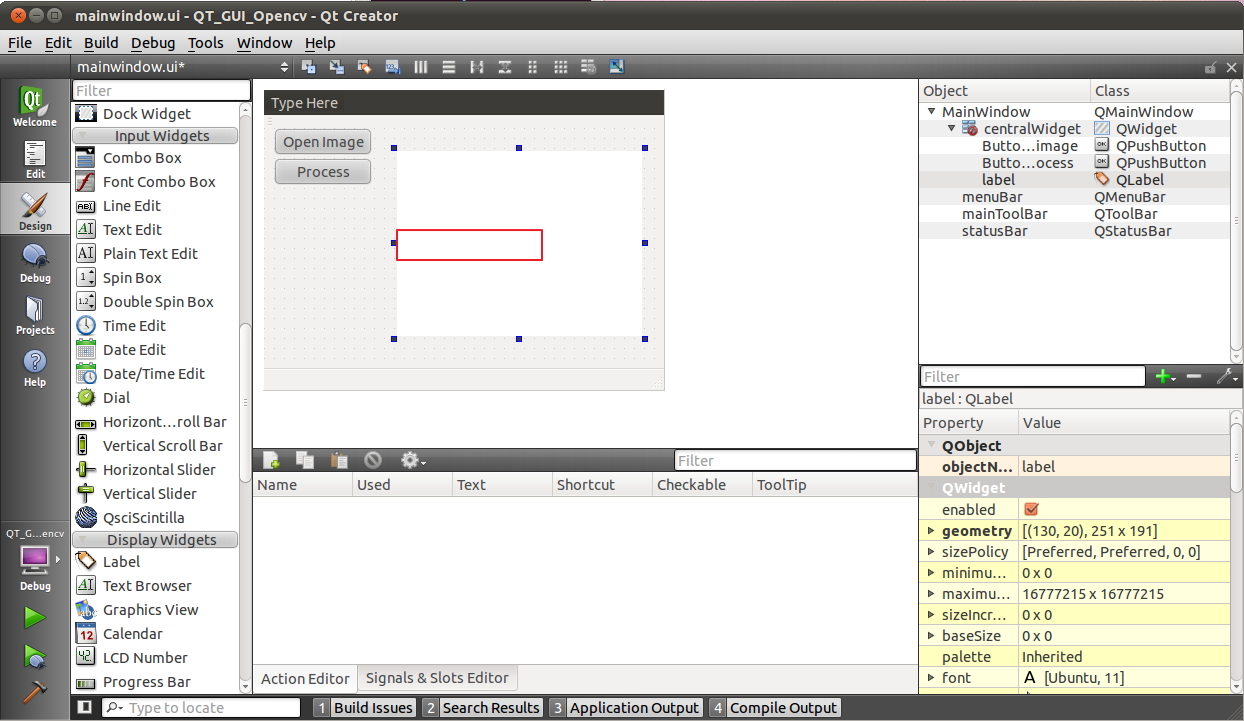Open the Build menu
The width and height of the screenshot is (1244, 721).
tap(100, 43)
